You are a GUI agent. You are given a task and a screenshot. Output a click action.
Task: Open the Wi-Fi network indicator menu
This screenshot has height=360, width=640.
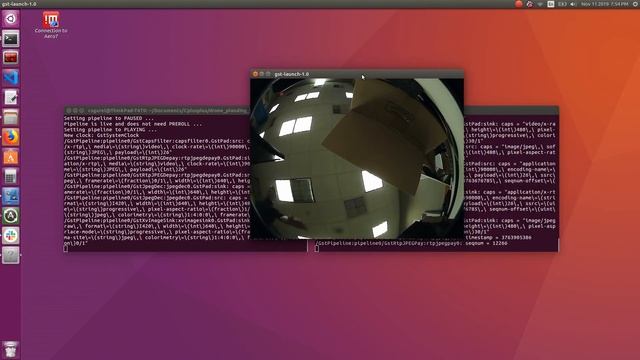point(540,4)
